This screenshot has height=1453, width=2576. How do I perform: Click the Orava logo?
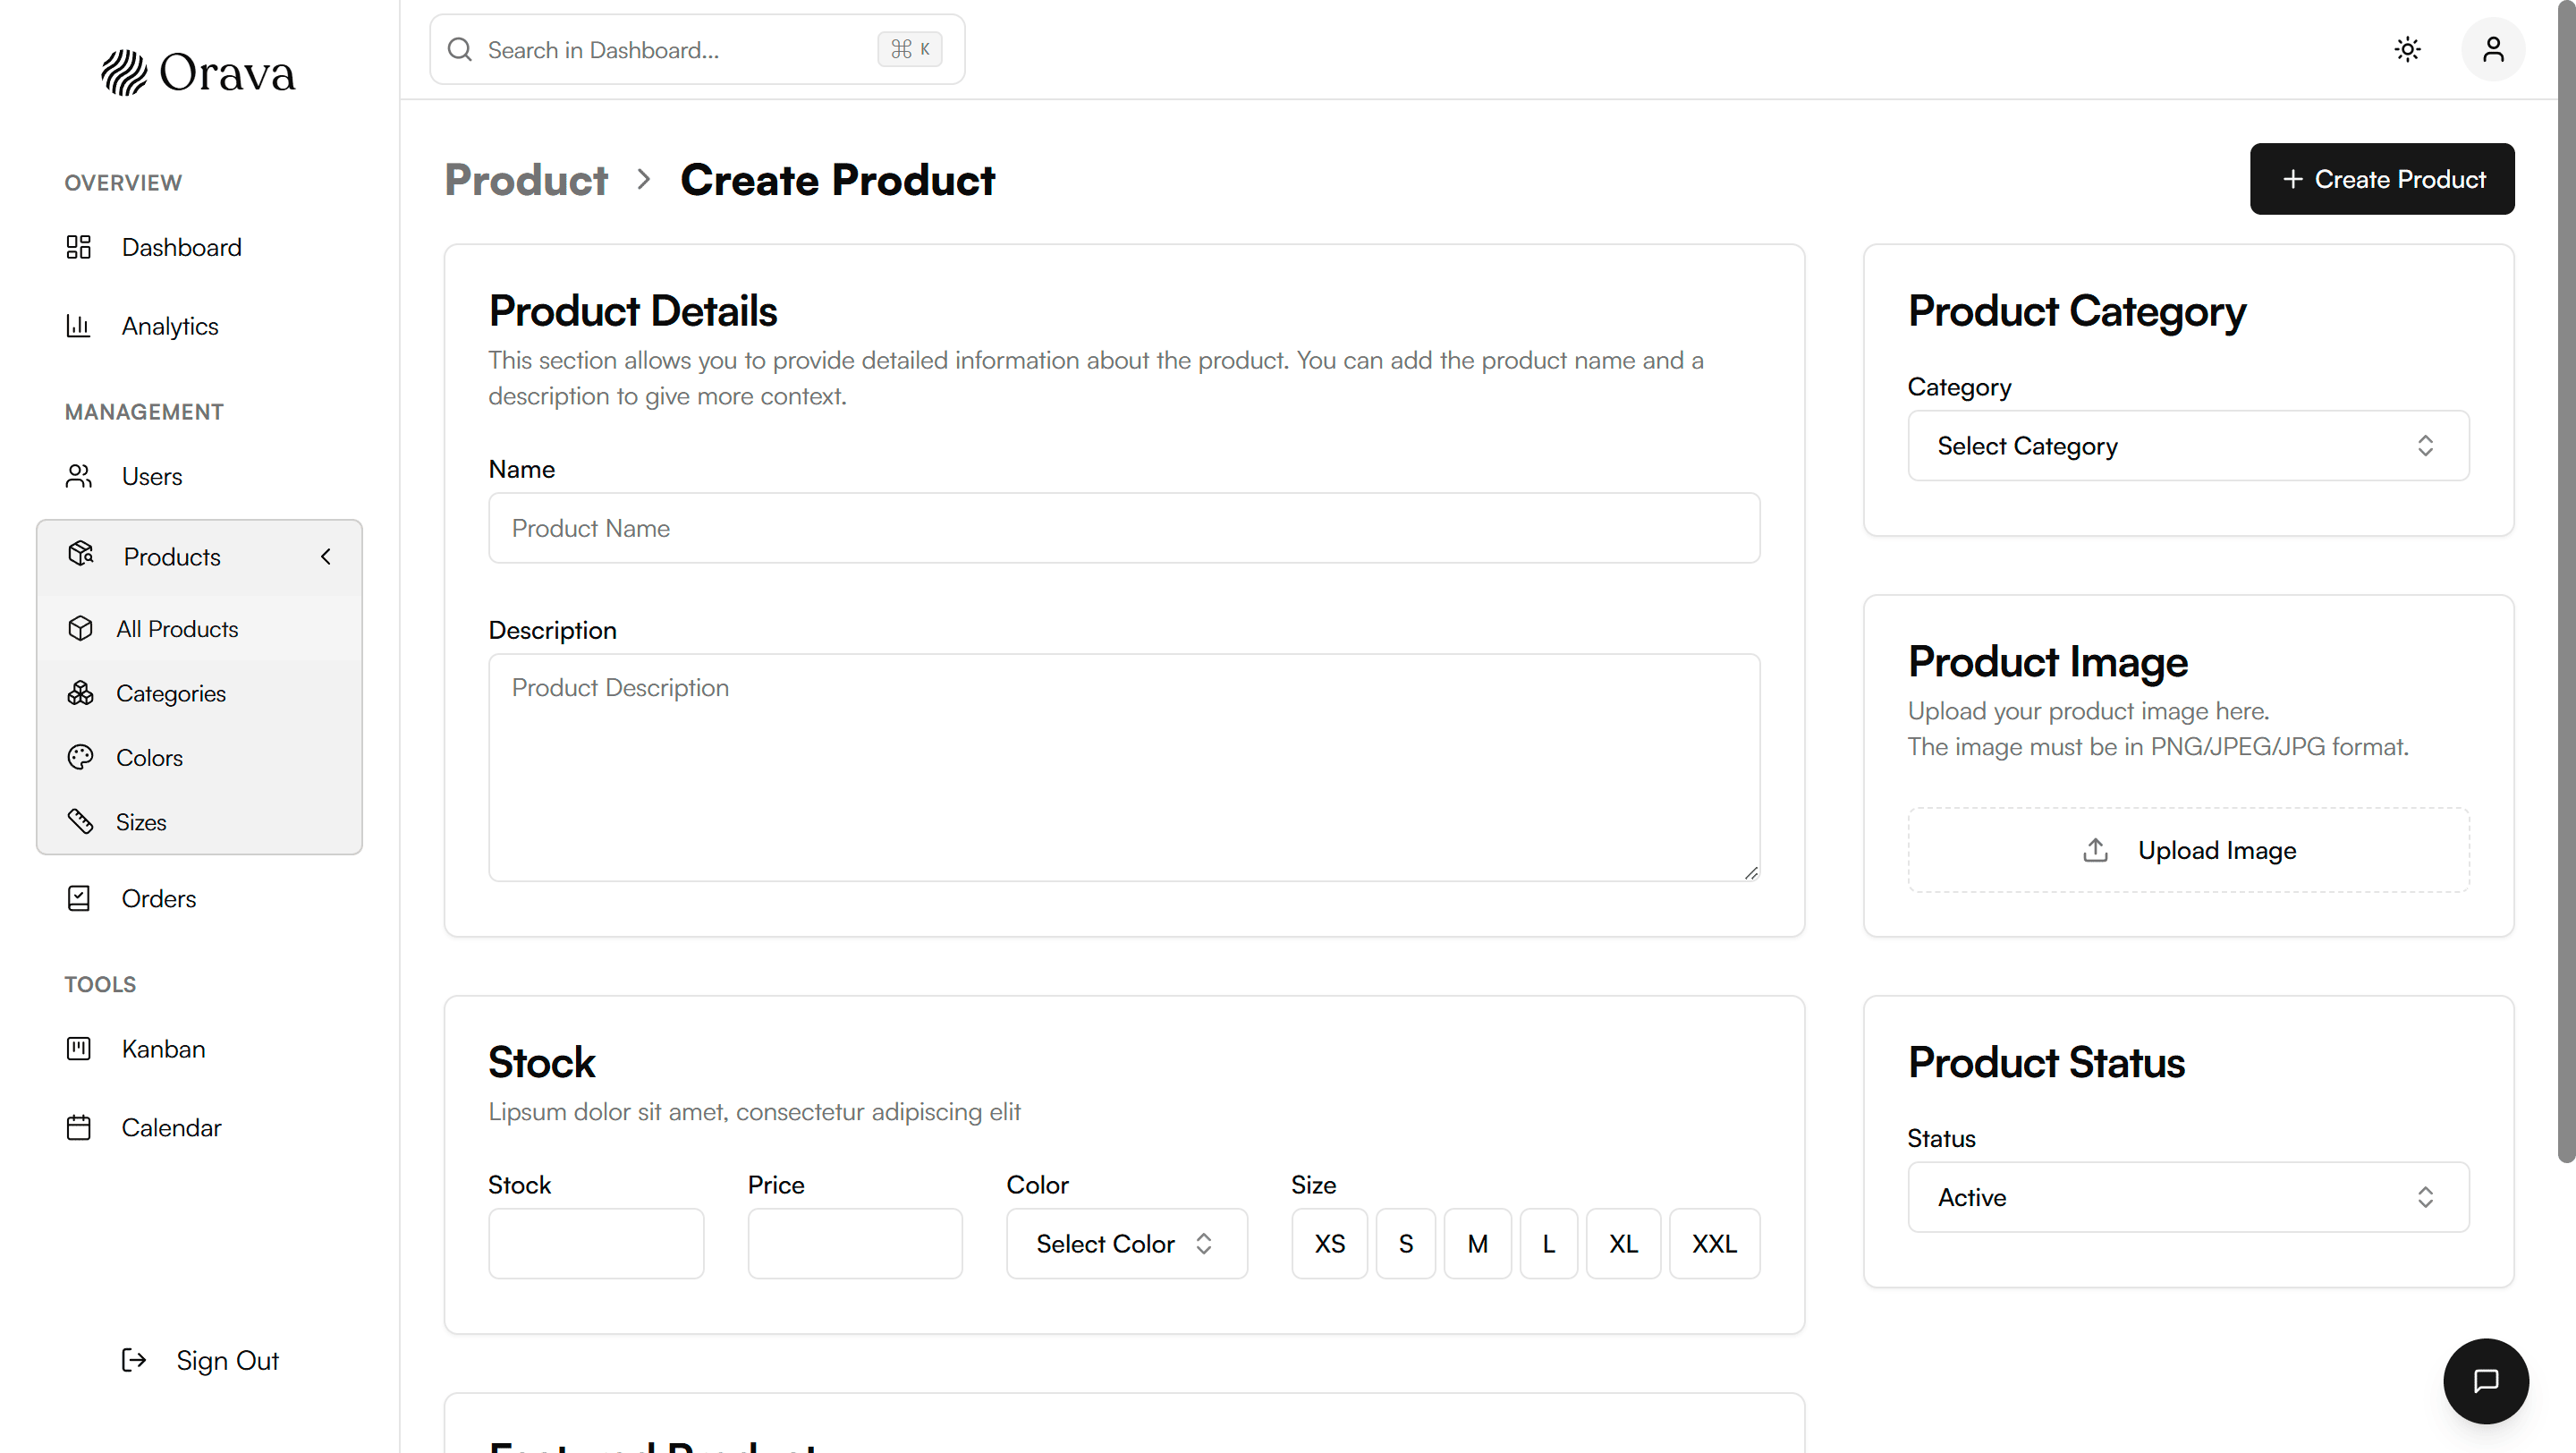pyautogui.click(x=198, y=72)
